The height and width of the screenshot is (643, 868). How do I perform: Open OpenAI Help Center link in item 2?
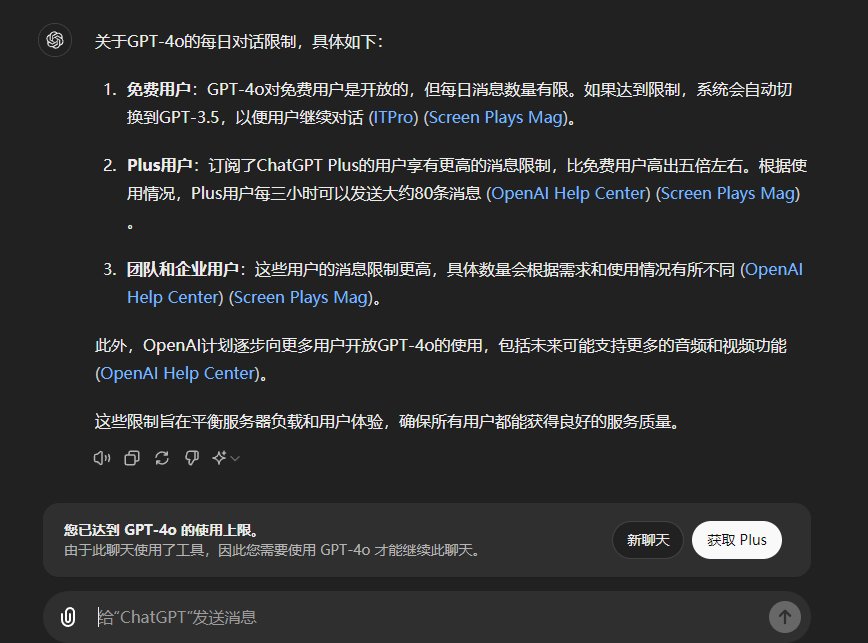(569, 193)
